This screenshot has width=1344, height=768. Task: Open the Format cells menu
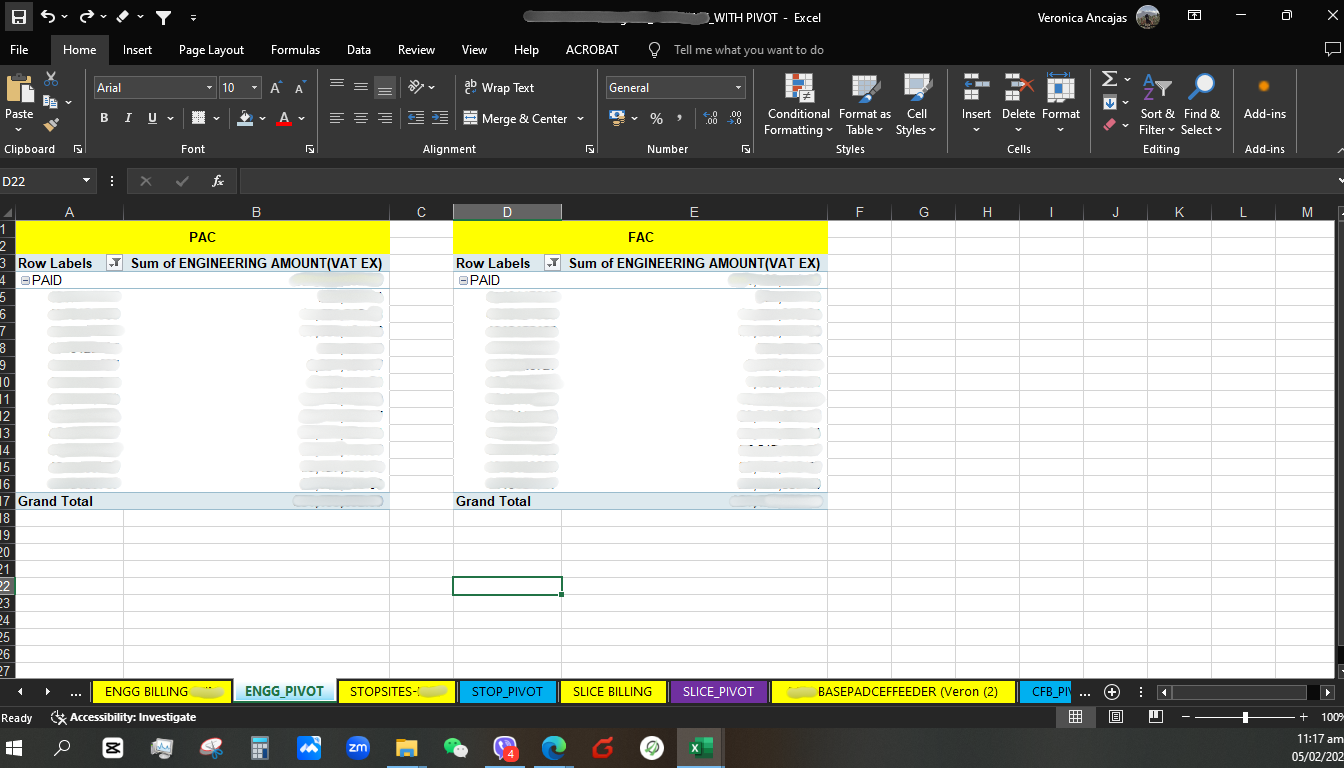tap(1061, 104)
